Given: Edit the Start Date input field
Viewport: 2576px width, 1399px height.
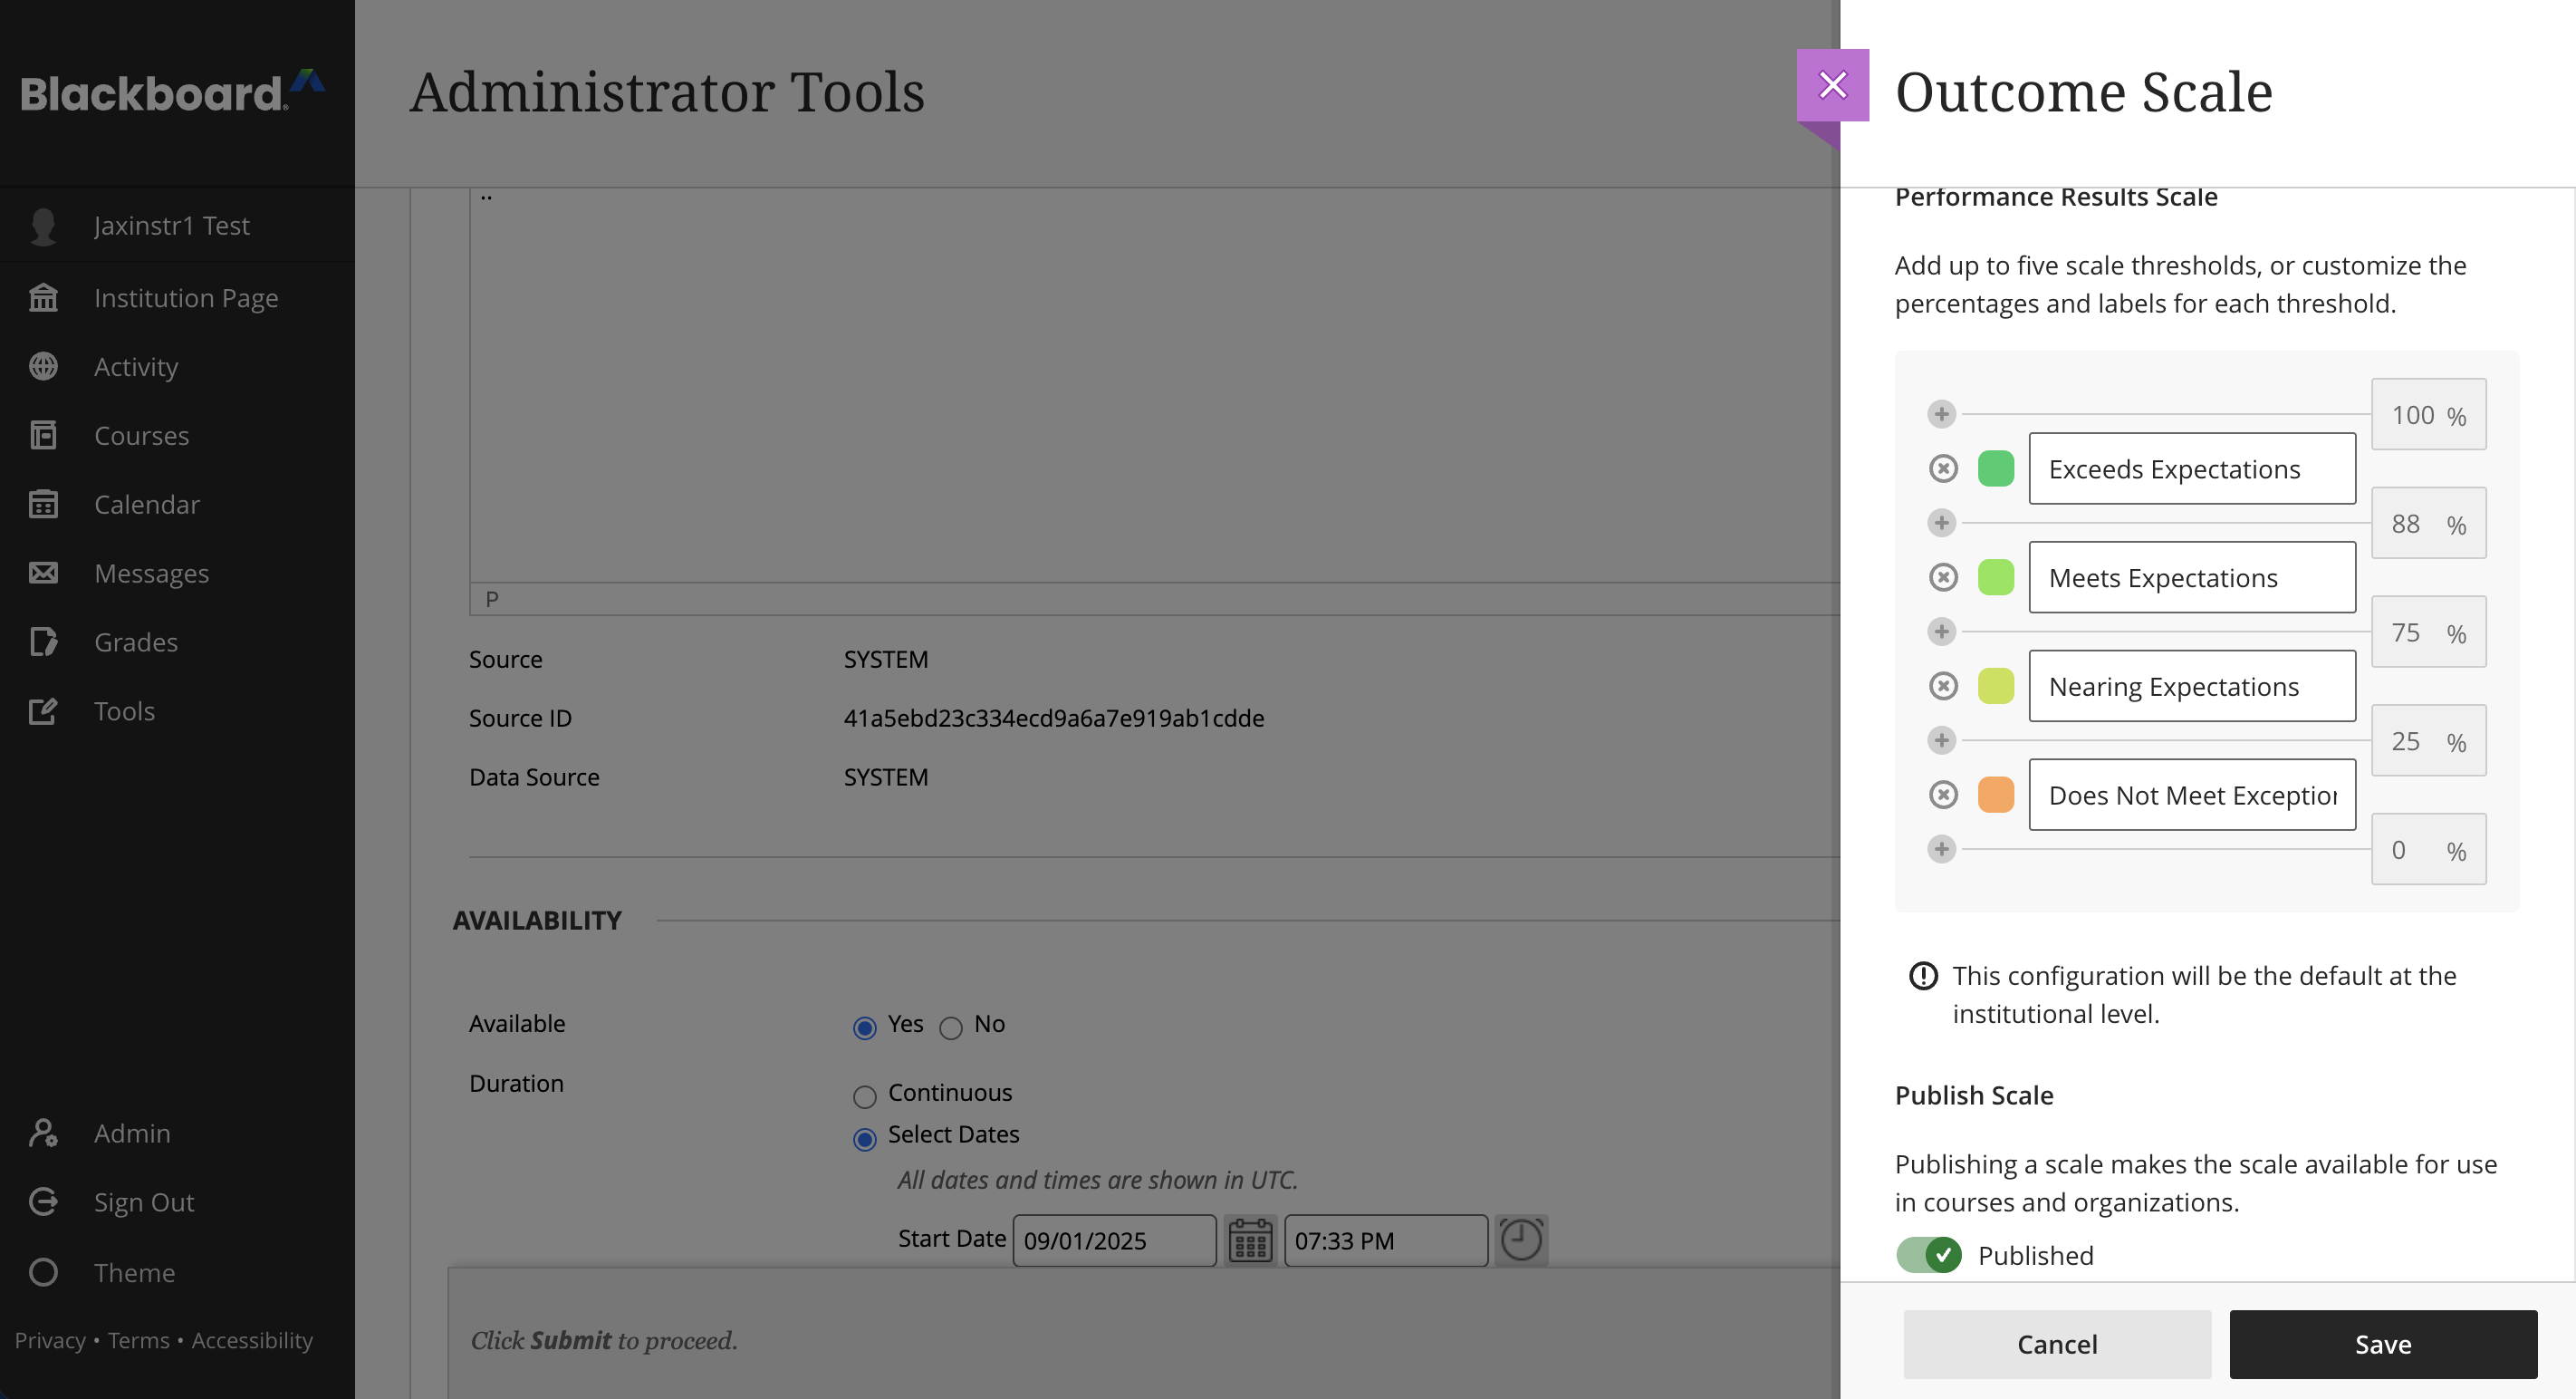Looking at the screenshot, I should click(x=1114, y=1240).
